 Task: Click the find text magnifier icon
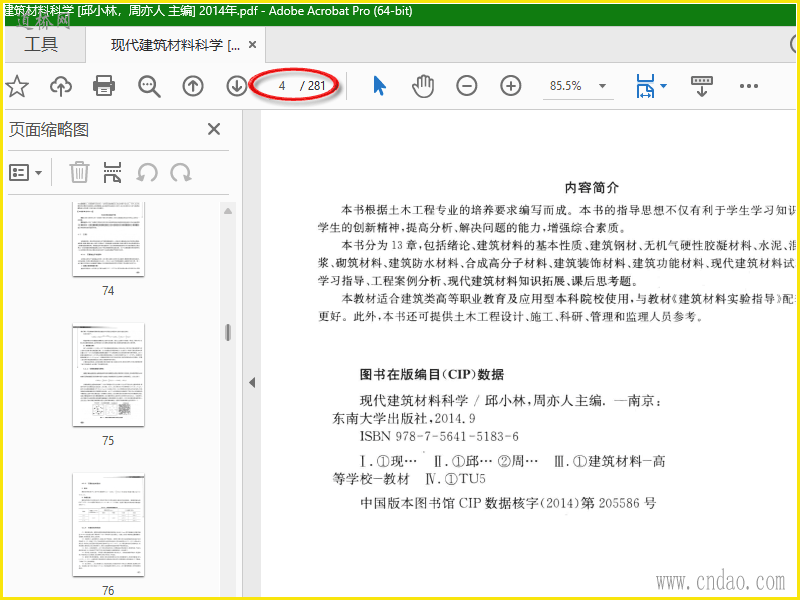[149, 86]
